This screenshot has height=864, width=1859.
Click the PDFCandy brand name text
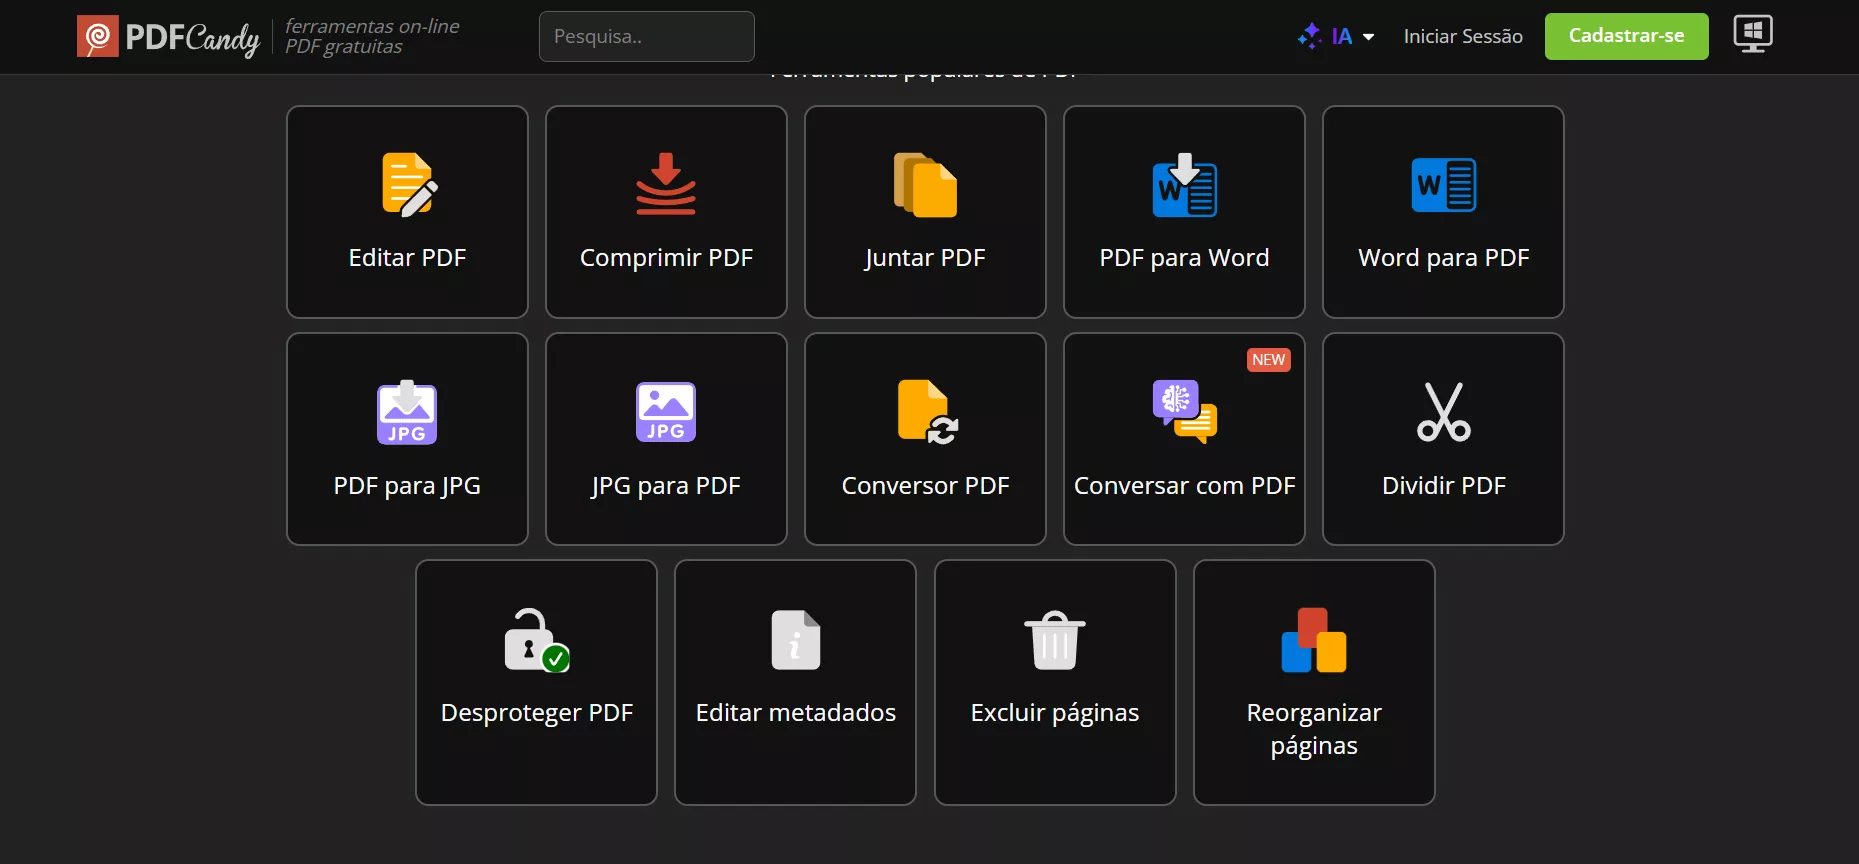coord(192,38)
